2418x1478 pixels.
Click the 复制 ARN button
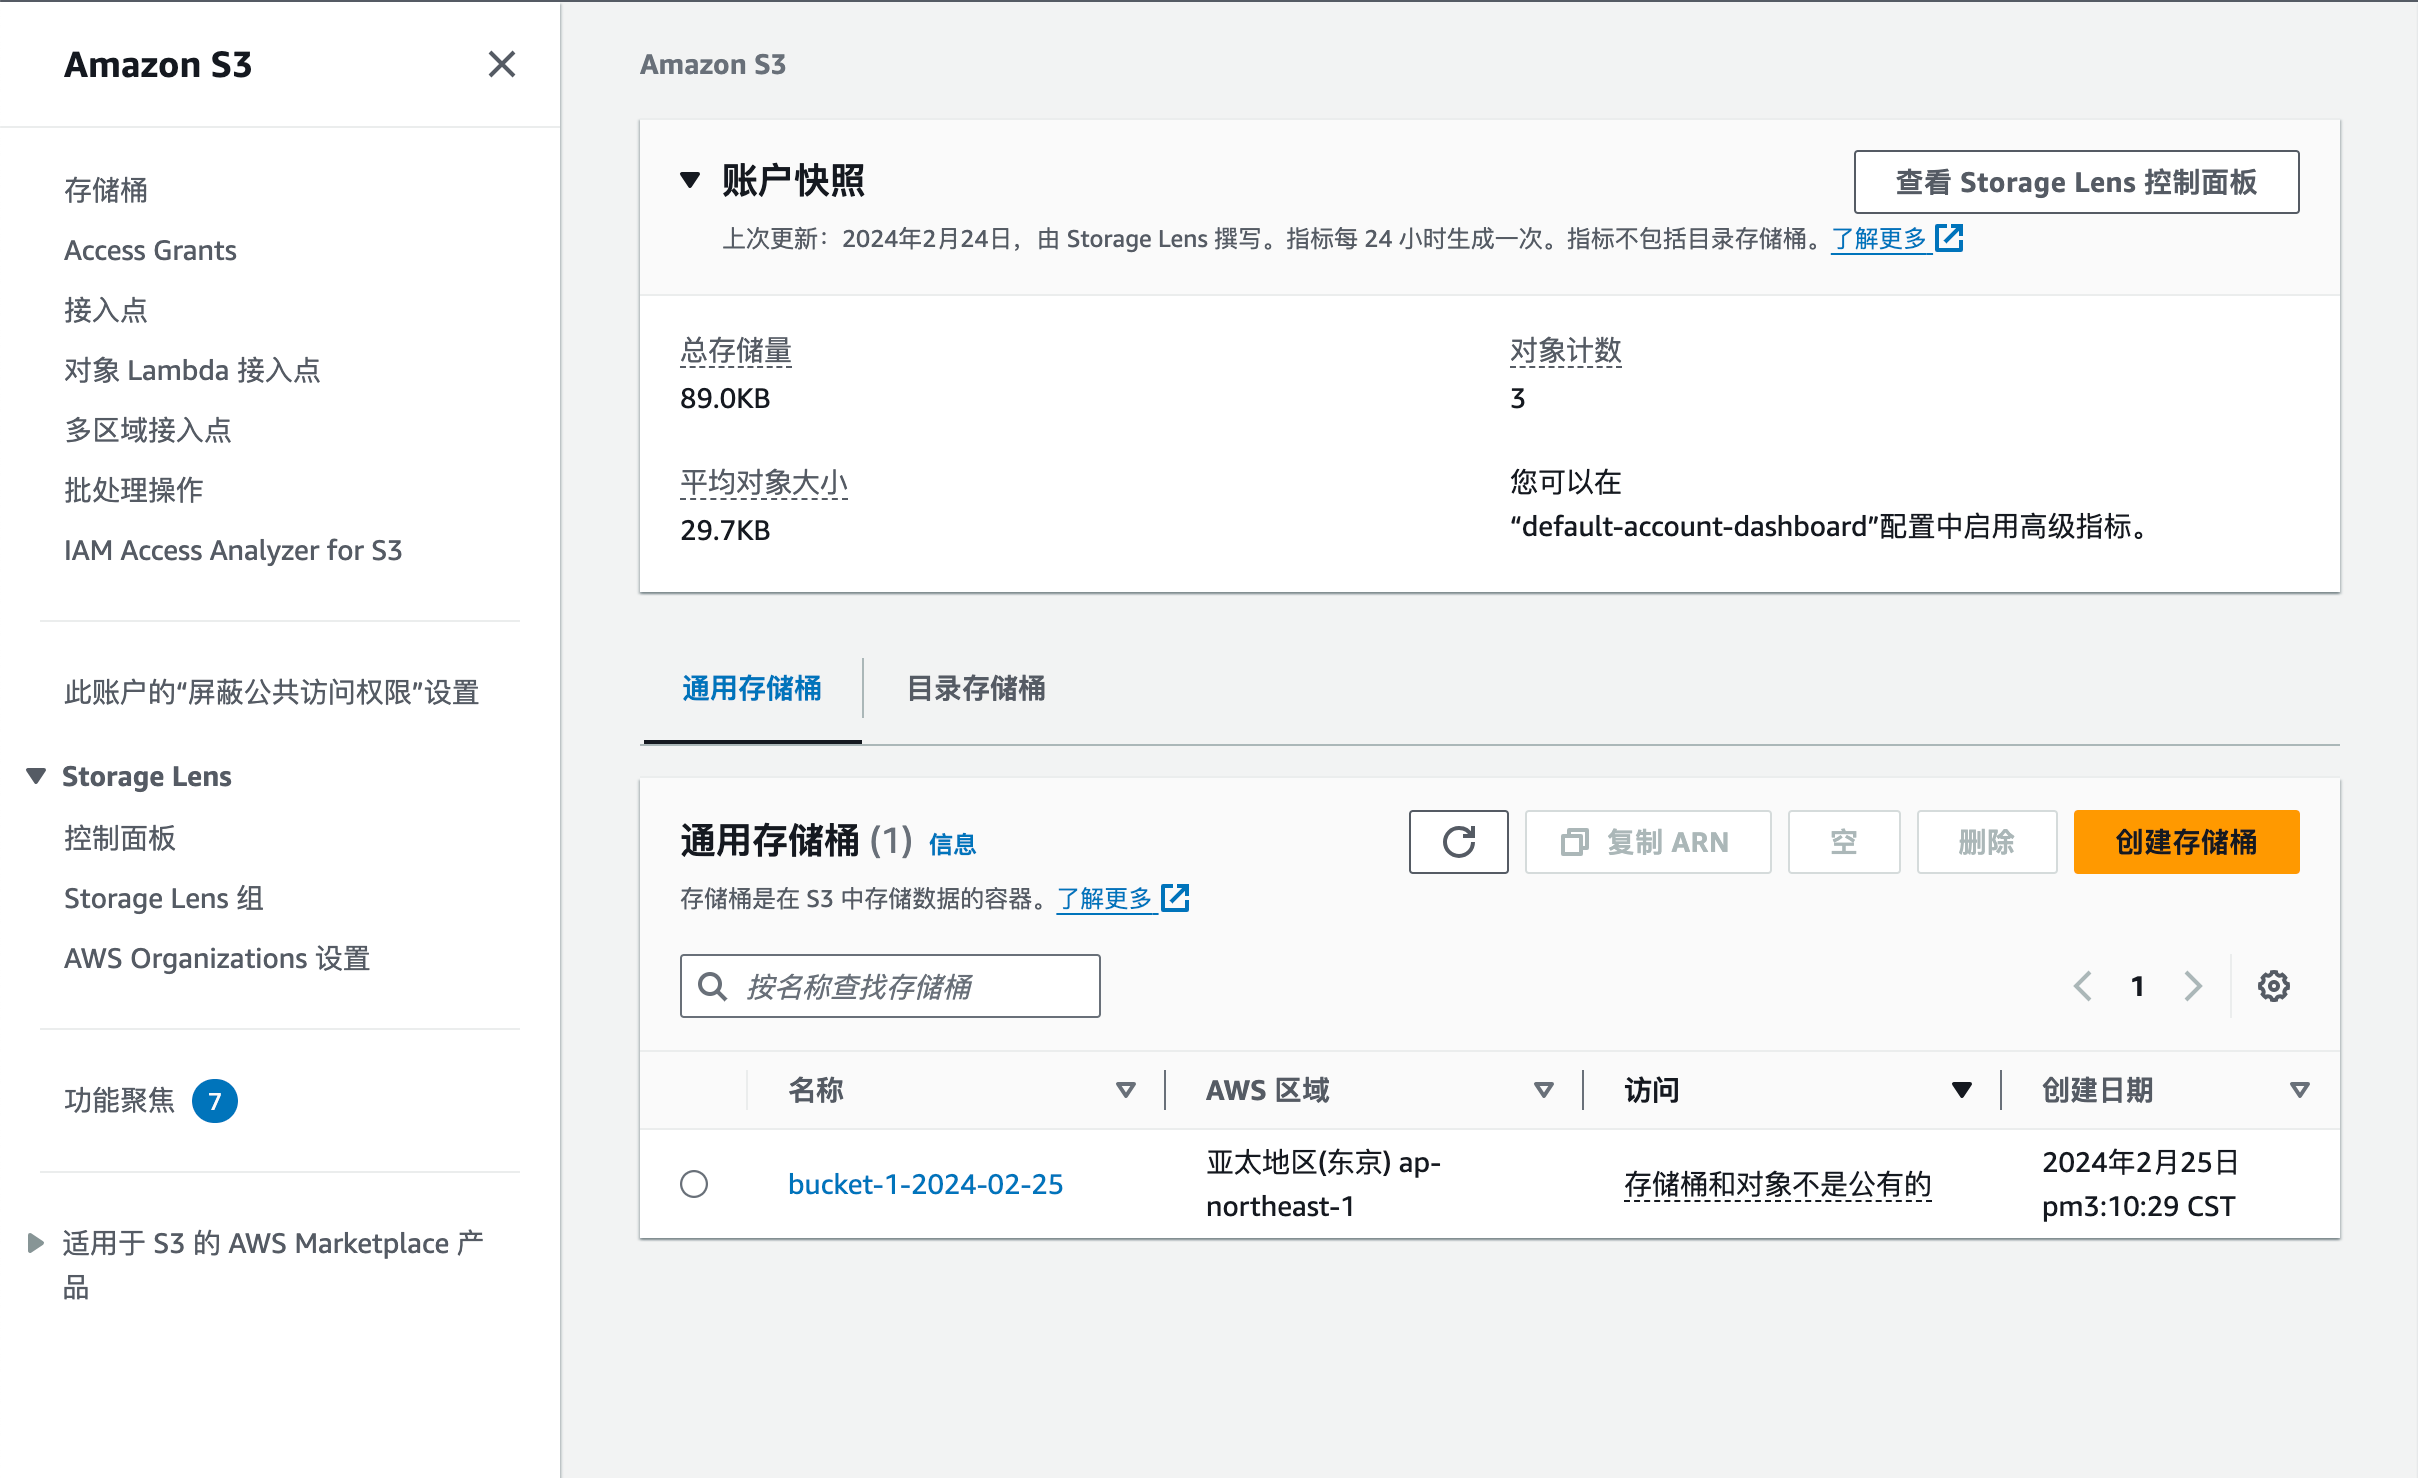tap(1647, 842)
